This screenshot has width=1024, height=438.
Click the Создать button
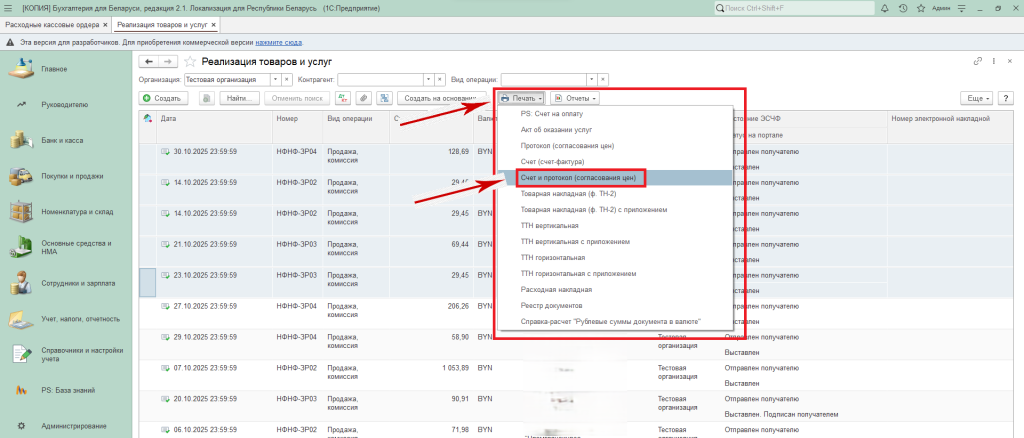coord(161,98)
